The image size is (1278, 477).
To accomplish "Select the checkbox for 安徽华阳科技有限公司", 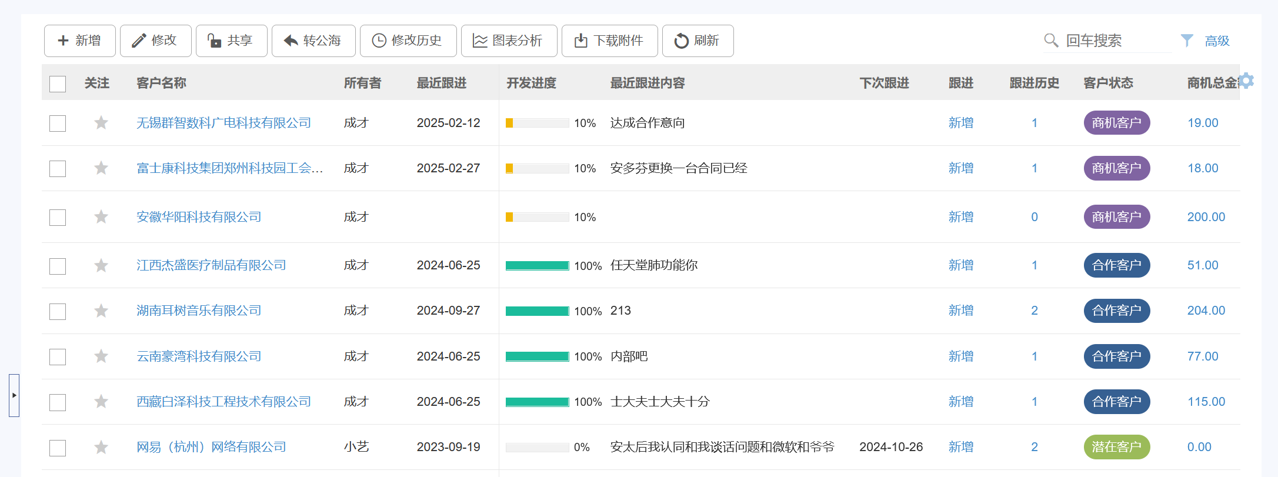I will click(x=58, y=217).
